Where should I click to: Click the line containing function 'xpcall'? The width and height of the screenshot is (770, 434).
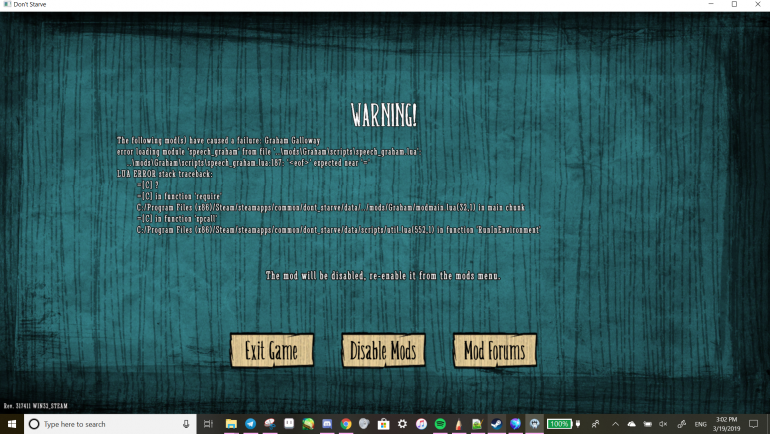pyautogui.click(x=177, y=218)
